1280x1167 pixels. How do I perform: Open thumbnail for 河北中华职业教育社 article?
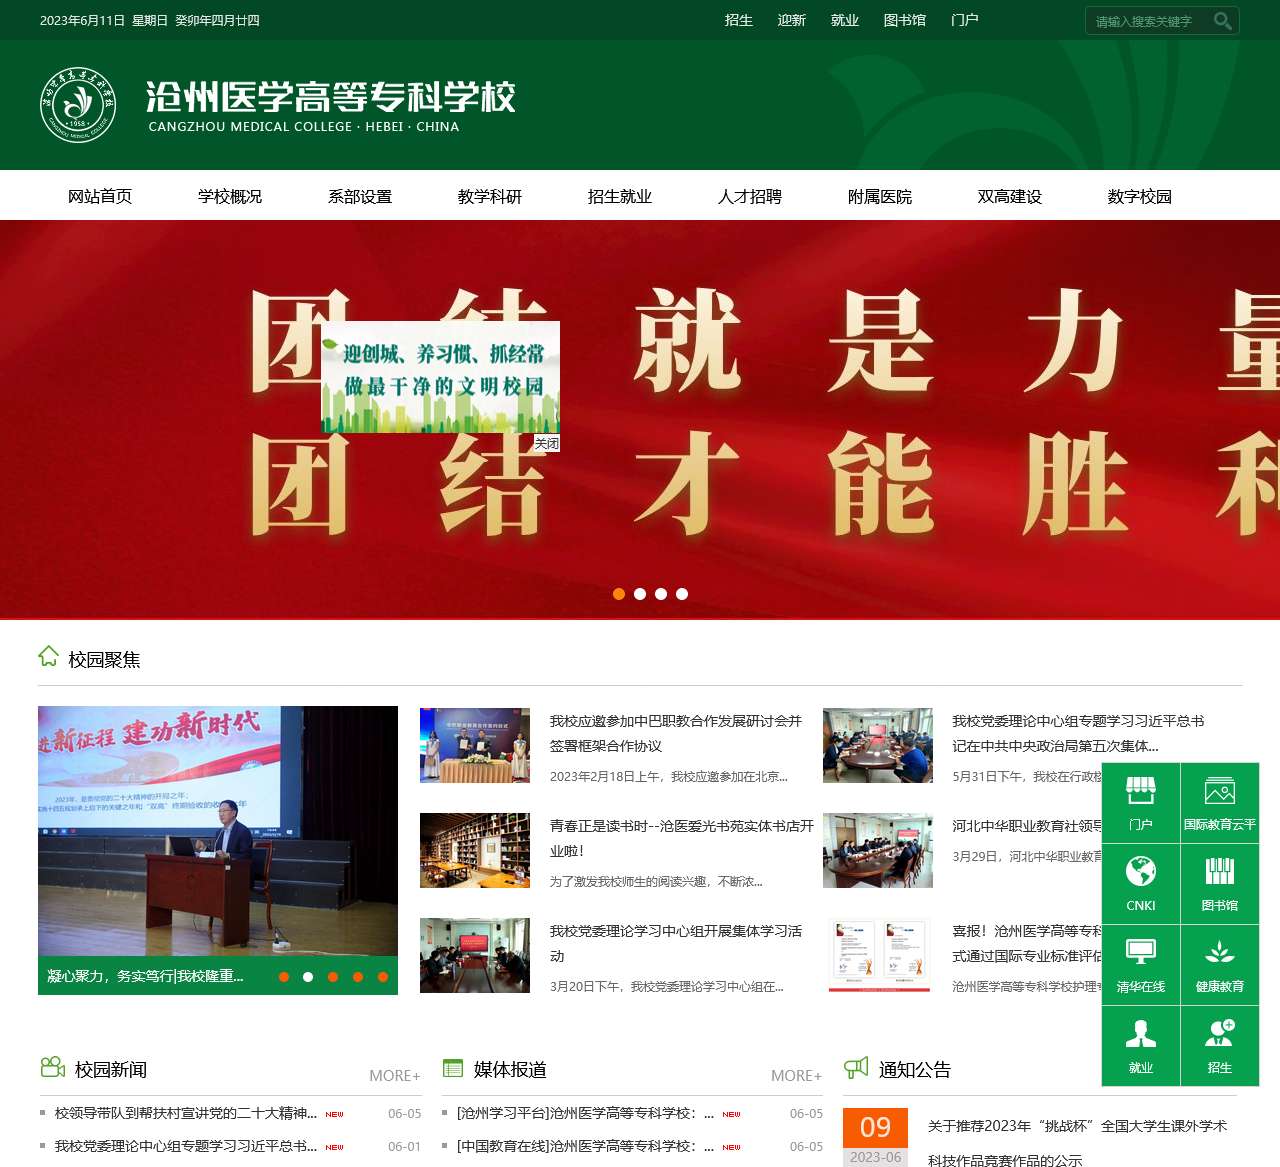click(878, 850)
